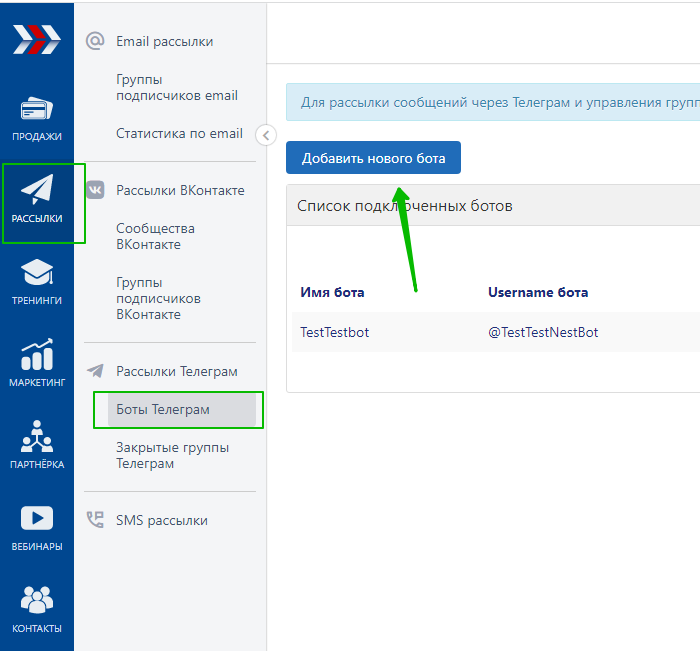Open Закрытые группы Телеграм
The image size is (700, 651).
172,455
